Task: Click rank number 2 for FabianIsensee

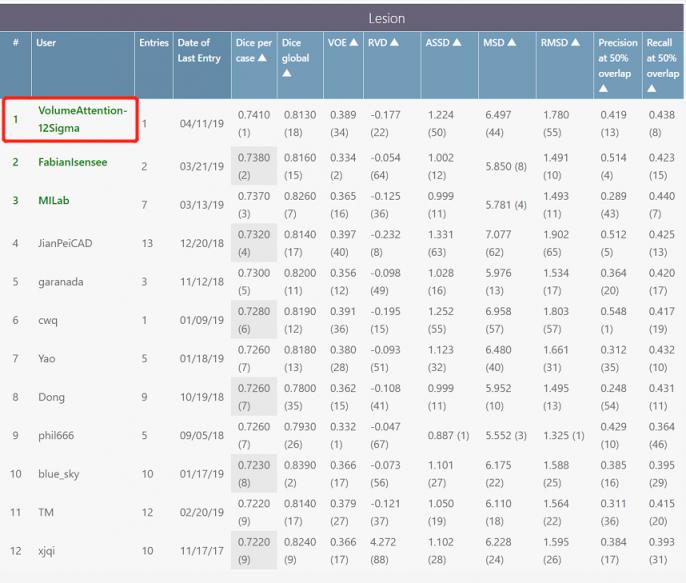Action: 15,162
